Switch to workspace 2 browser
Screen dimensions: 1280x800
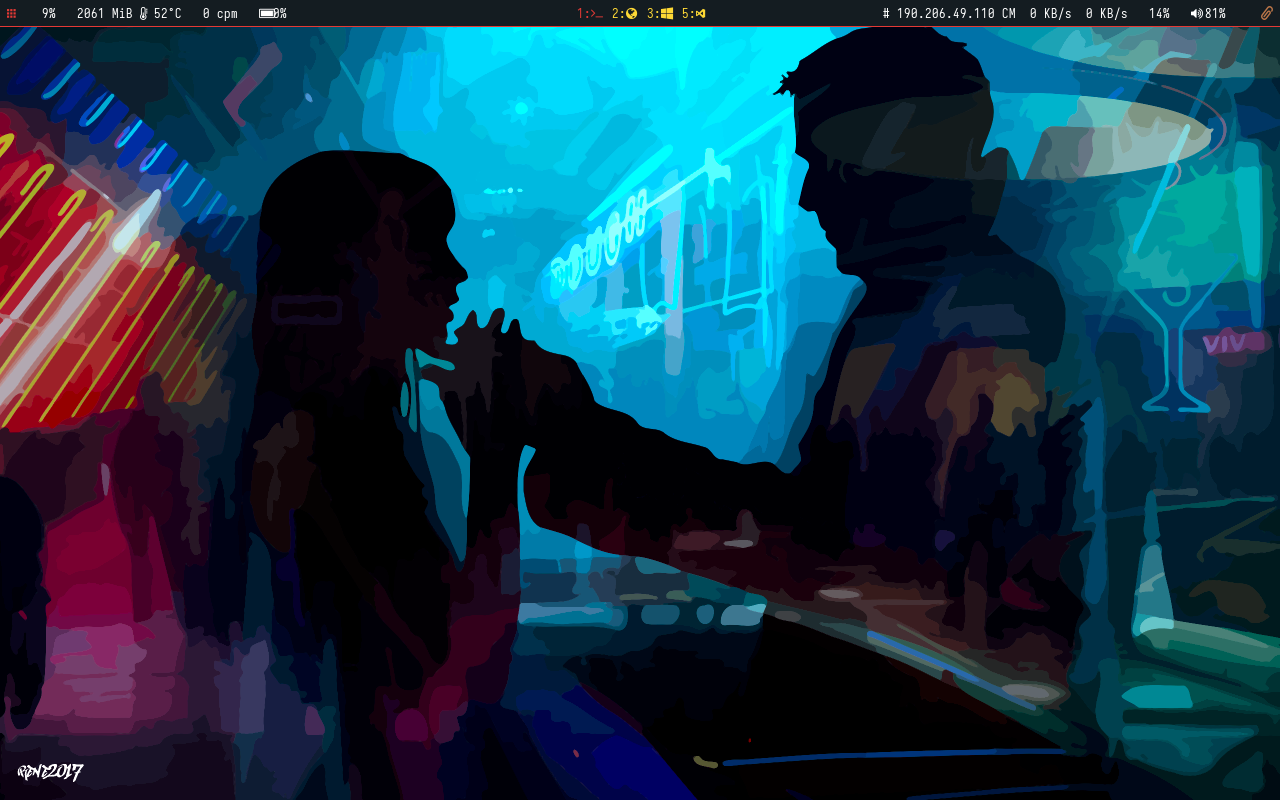[625, 13]
